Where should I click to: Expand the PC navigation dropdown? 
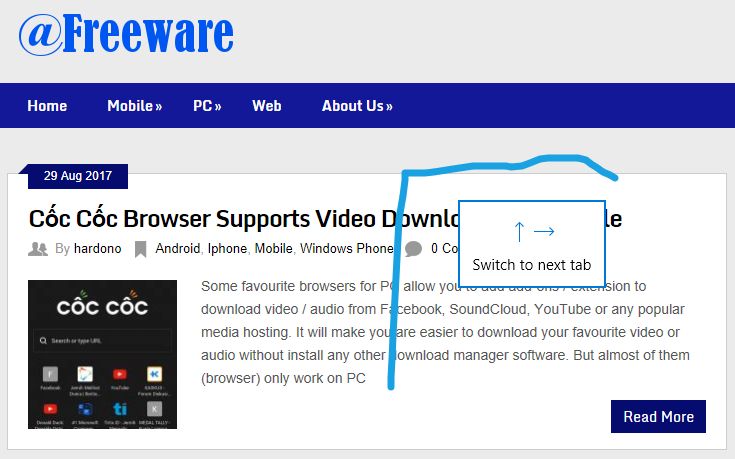click(x=207, y=106)
